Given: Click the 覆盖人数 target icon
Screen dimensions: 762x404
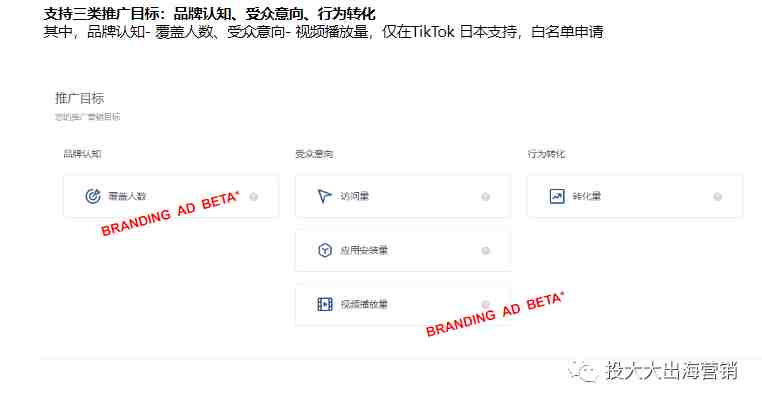Looking at the screenshot, I should pos(93,196).
